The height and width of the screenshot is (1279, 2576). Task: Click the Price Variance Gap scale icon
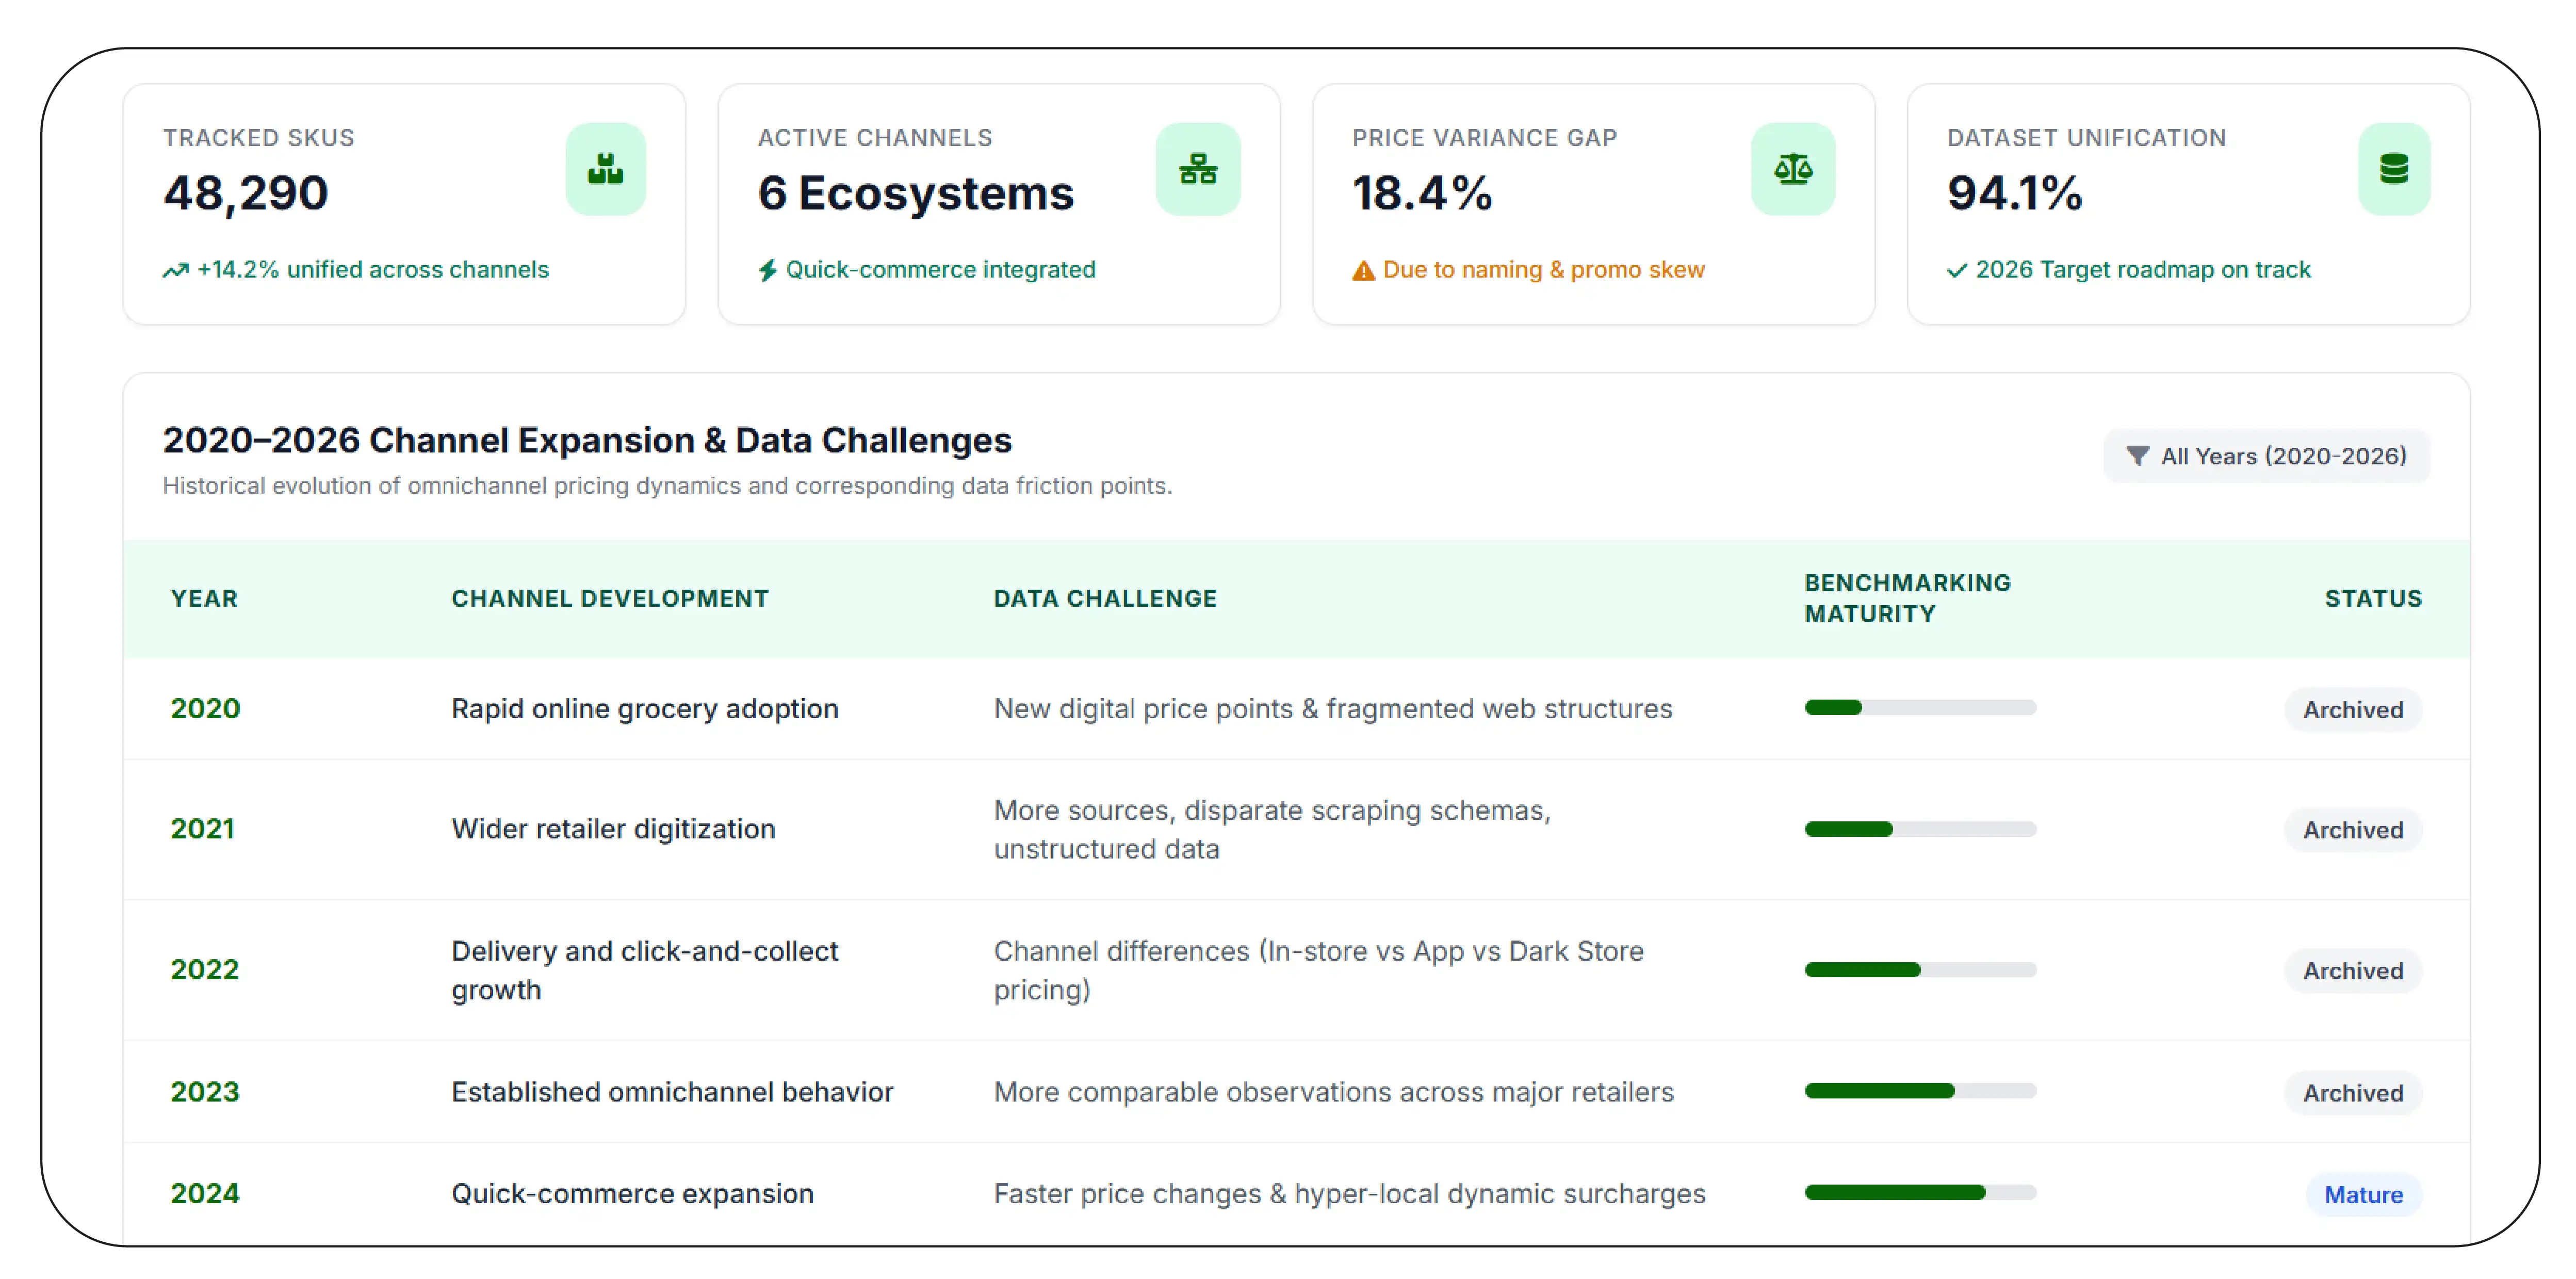tap(1792, 169)
